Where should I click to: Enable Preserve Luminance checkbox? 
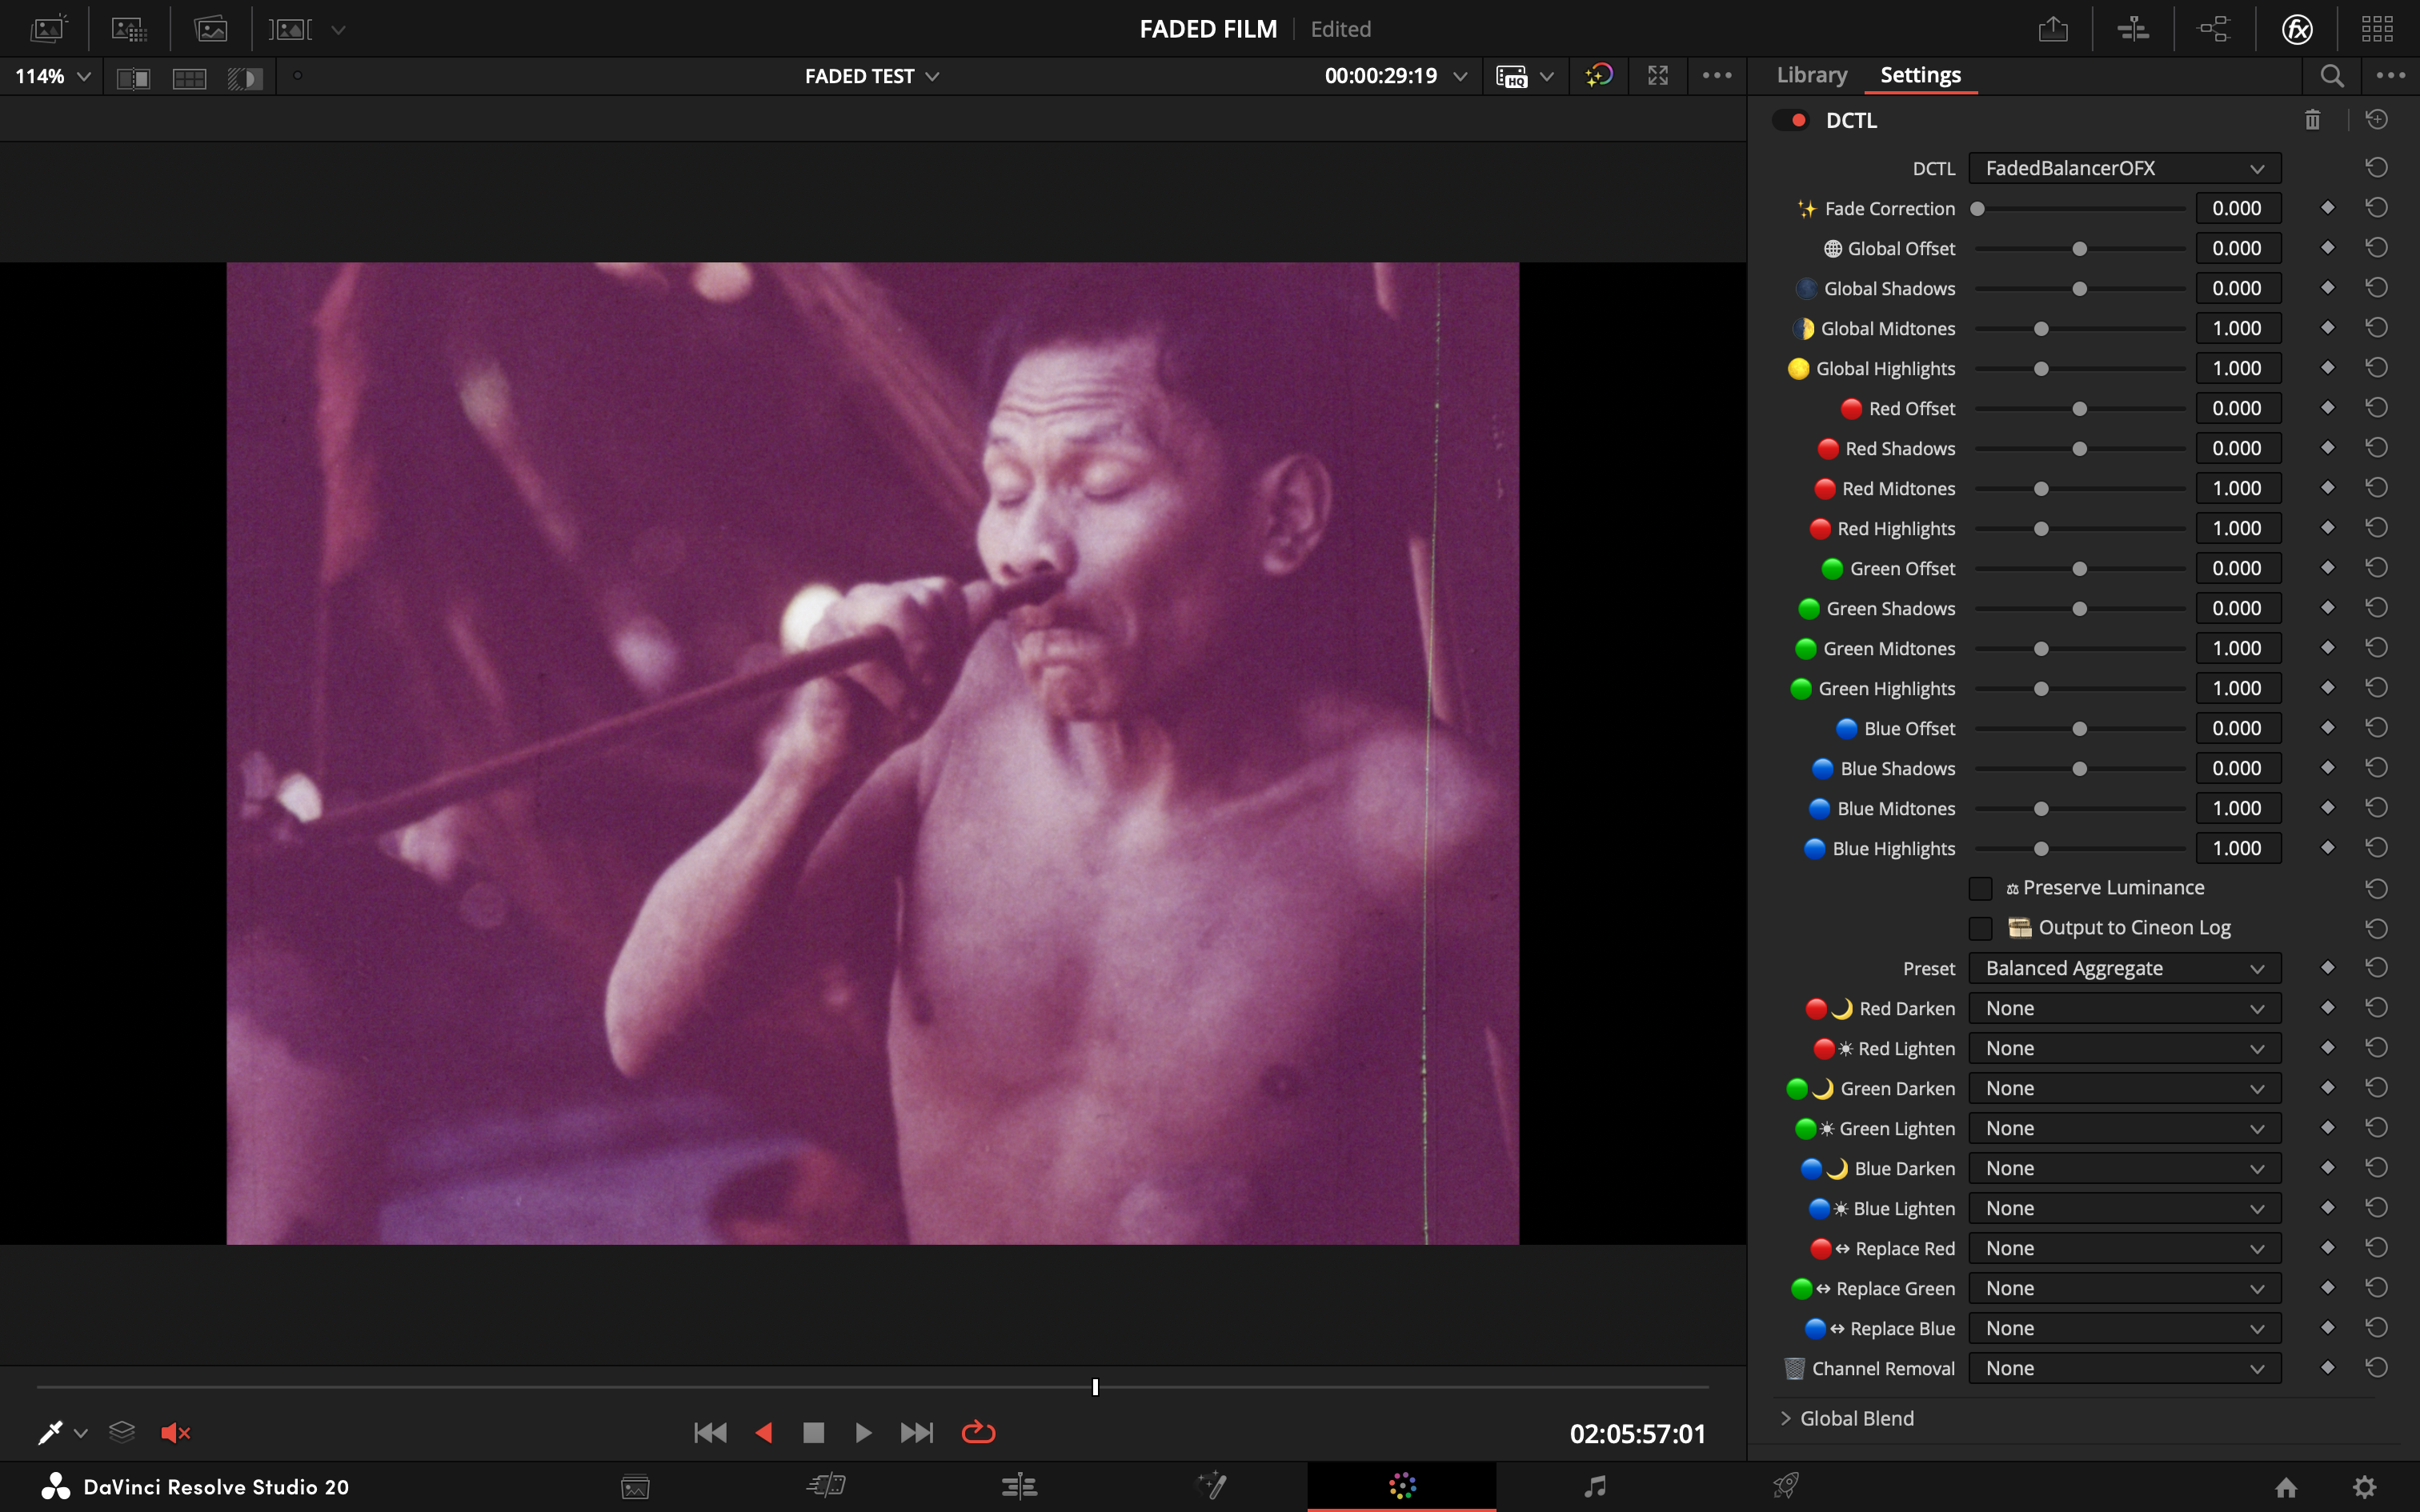pos(1980,888)
